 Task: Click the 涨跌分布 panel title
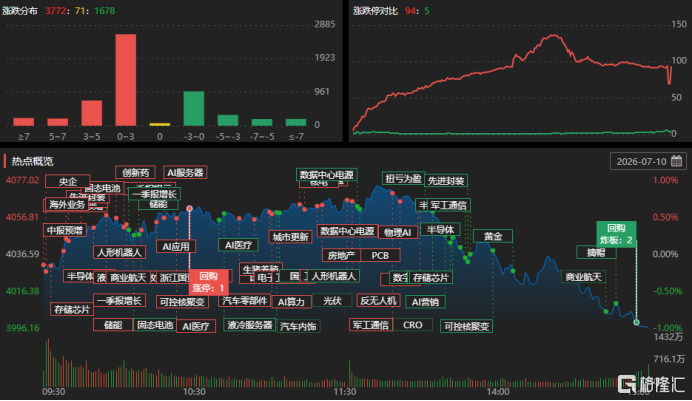pos(19,11)
